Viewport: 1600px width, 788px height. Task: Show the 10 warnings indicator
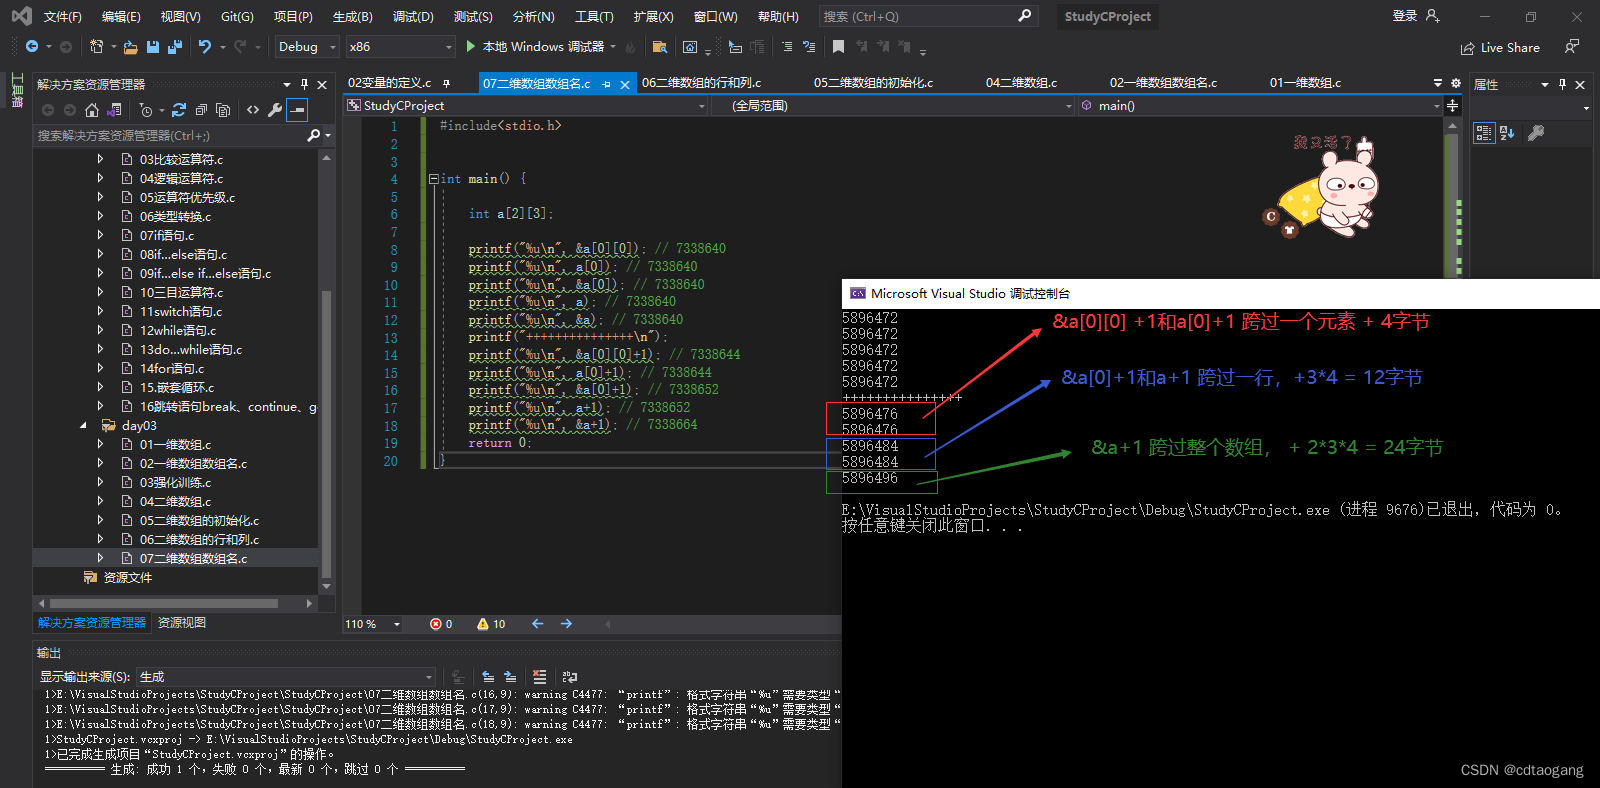pos(491,624)
